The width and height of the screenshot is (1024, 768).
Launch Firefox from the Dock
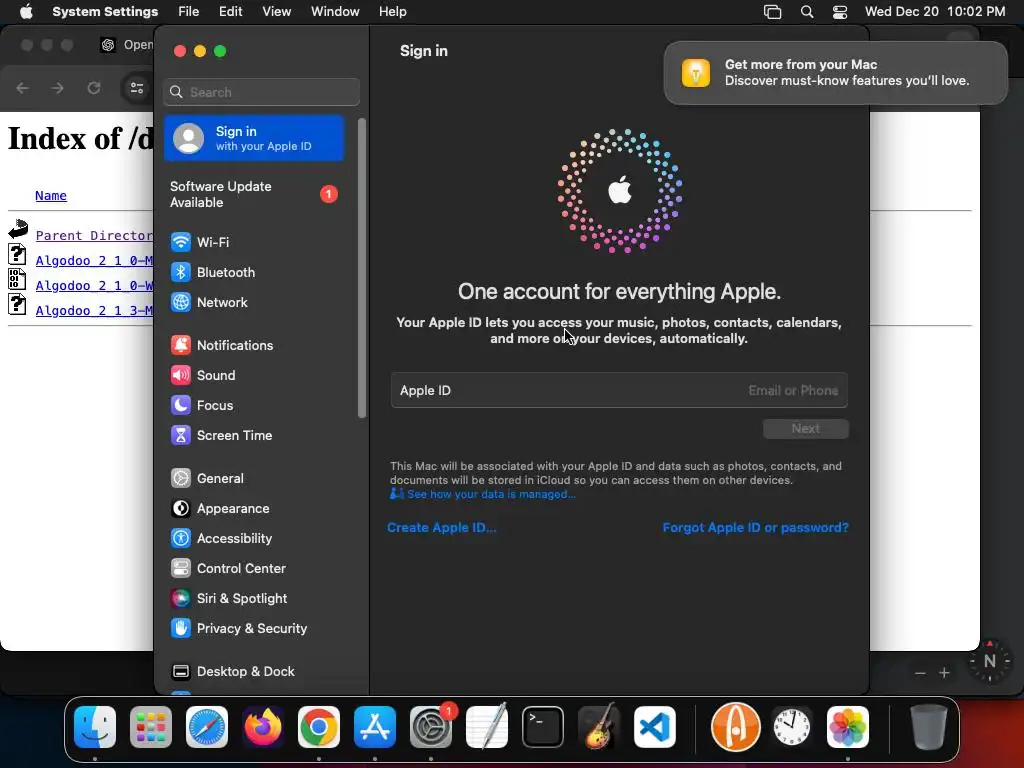pos(263,727)
